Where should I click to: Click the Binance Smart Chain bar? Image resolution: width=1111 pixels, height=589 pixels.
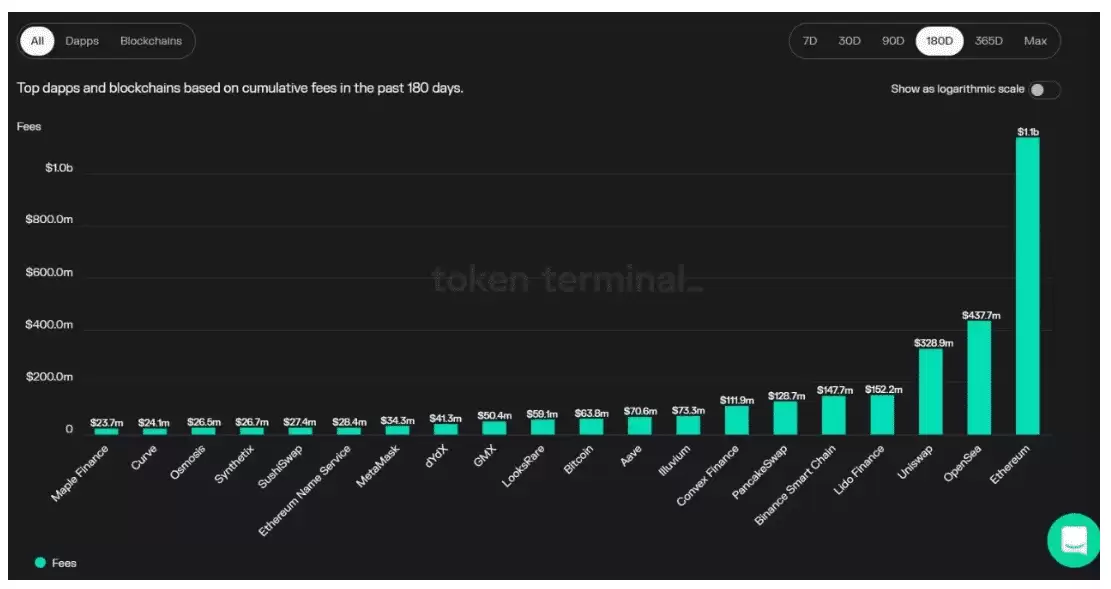click(x=833, y=415)
